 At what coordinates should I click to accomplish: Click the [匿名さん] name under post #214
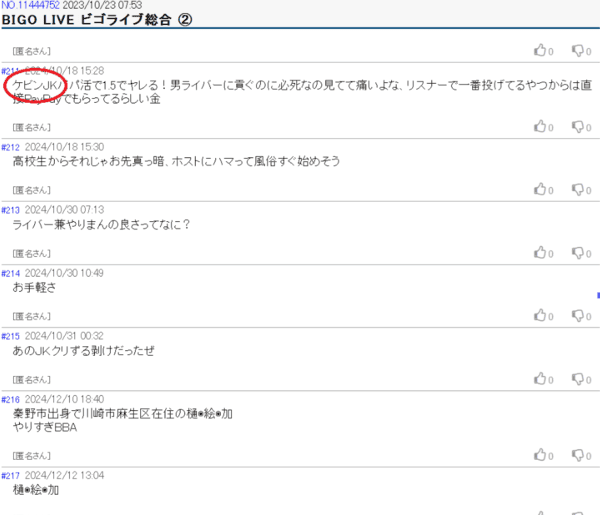point(31,316)
